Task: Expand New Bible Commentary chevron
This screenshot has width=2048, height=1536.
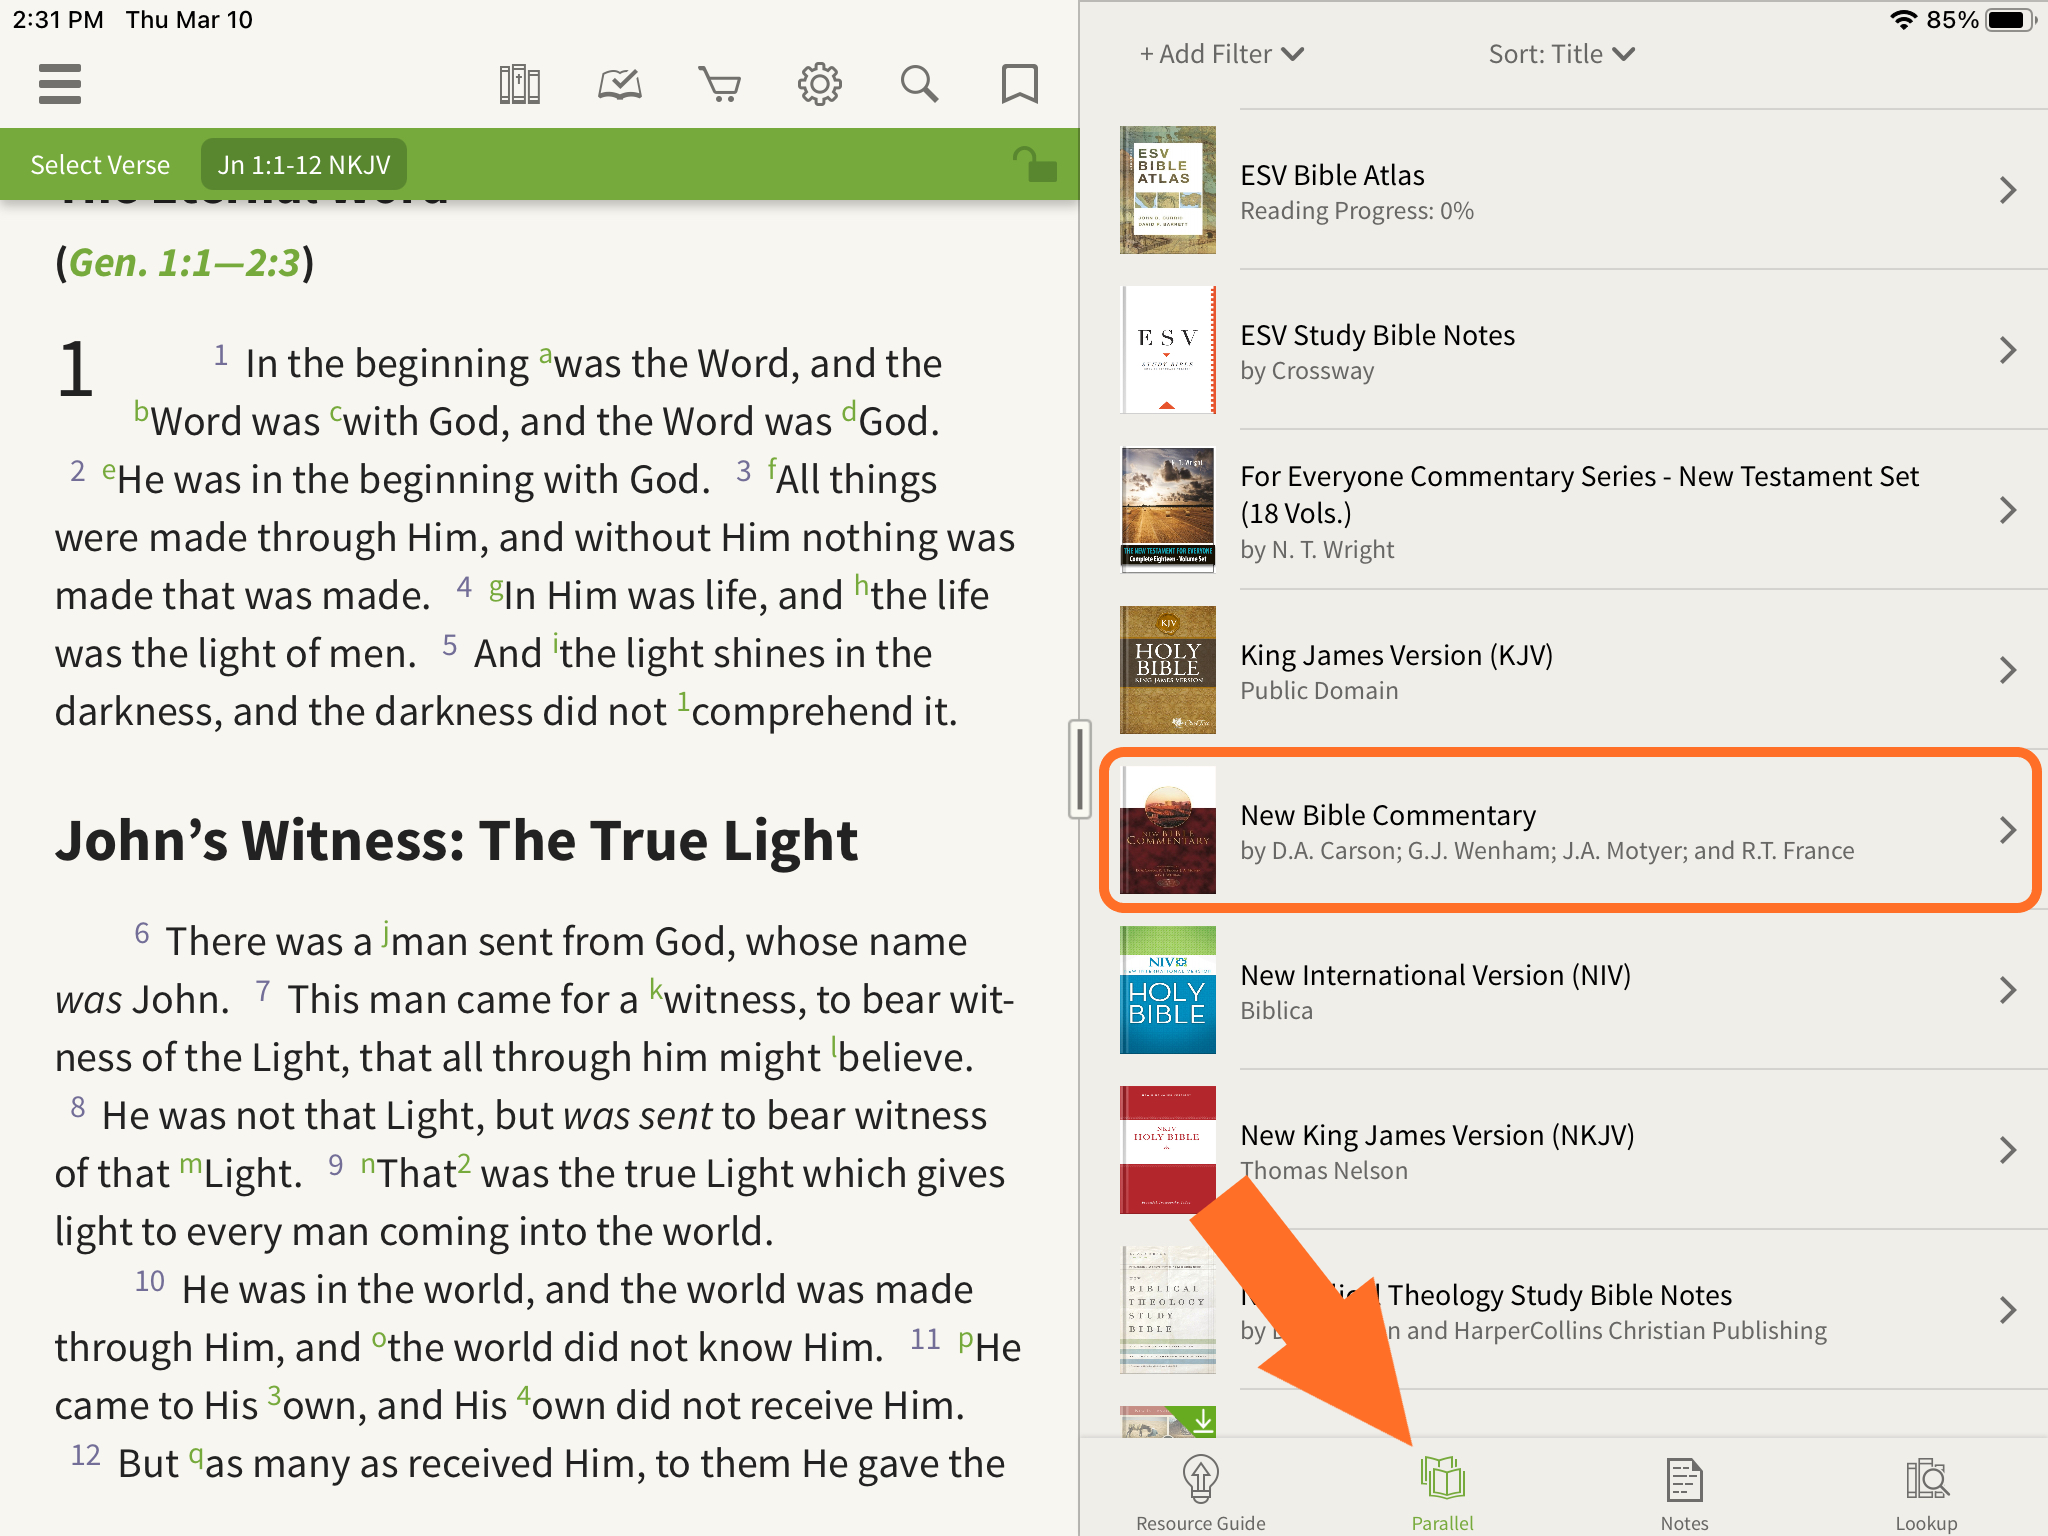Action: click(2008, 830)
